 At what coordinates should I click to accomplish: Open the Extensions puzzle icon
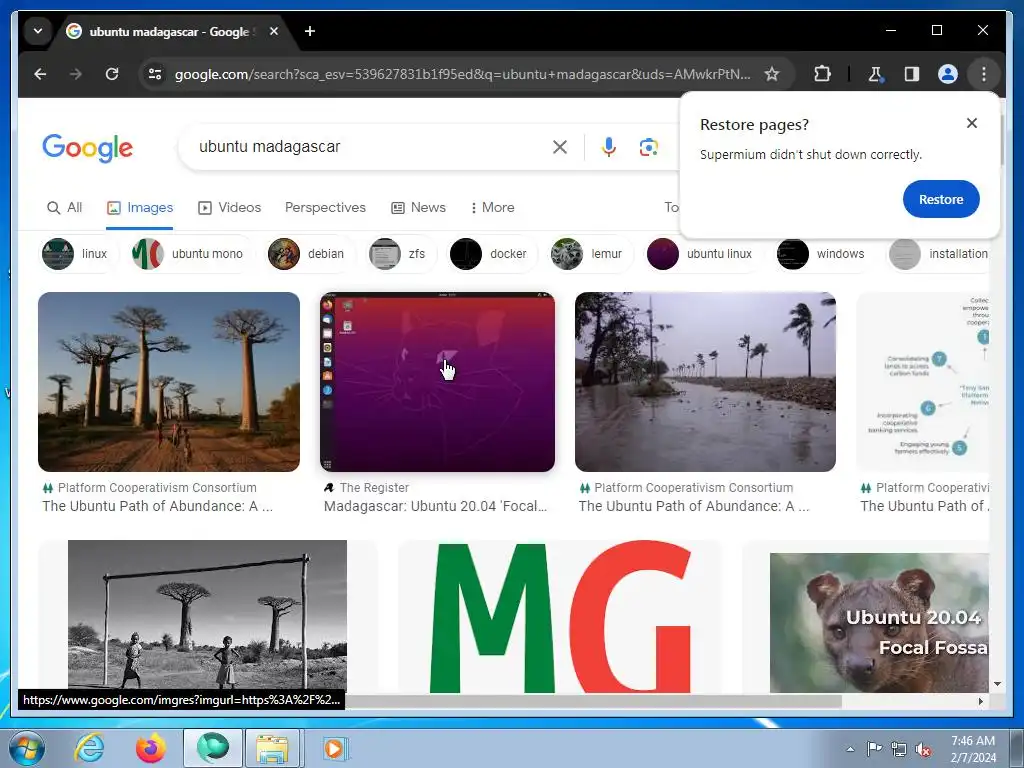click(x=822, y=74)
